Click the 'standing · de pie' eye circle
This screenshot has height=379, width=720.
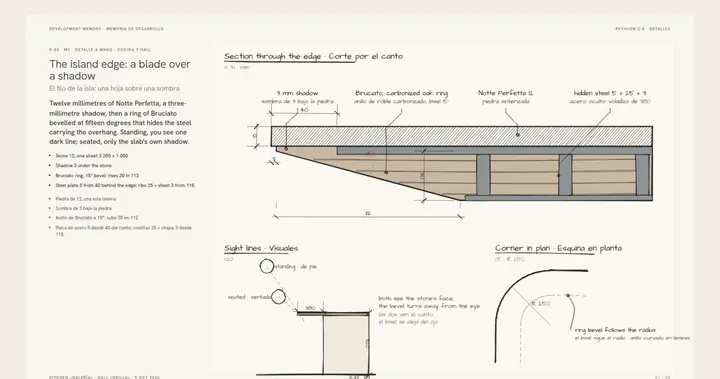click(267, 266)
